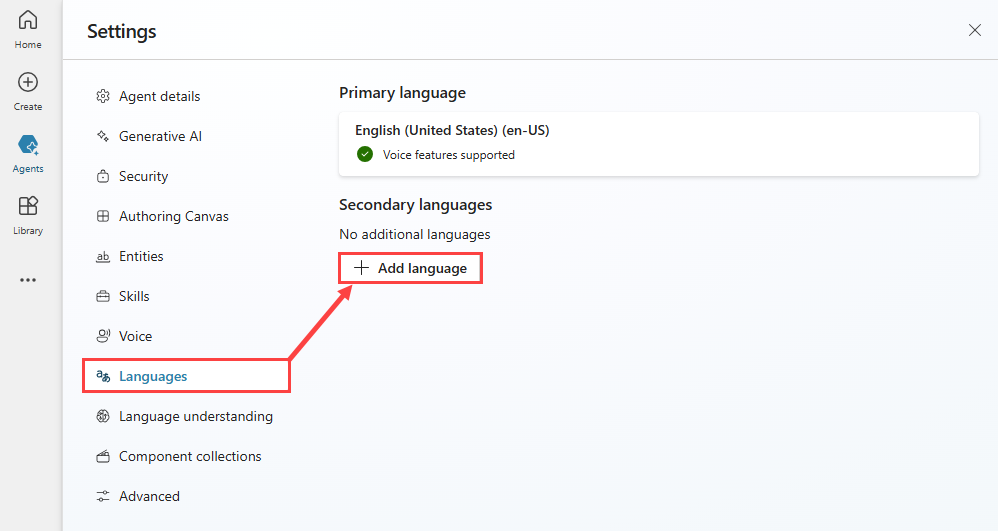Image resolution: width=998 pixels, height=531 pixels.
Task: Click the Voice features supported text
Action: [449, 155]
